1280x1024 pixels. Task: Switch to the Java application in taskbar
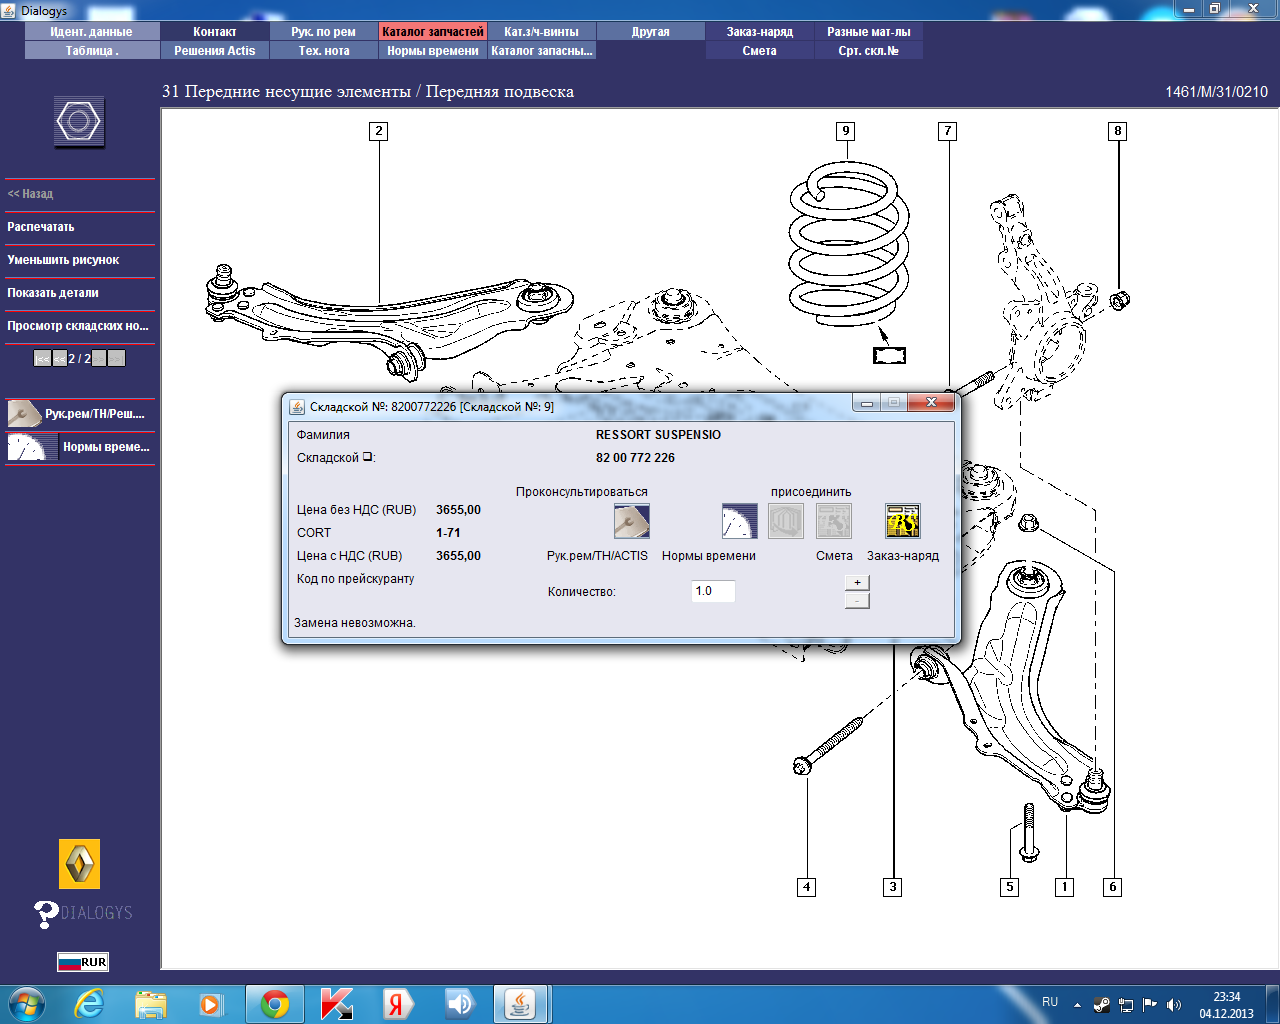(520, 1004)
